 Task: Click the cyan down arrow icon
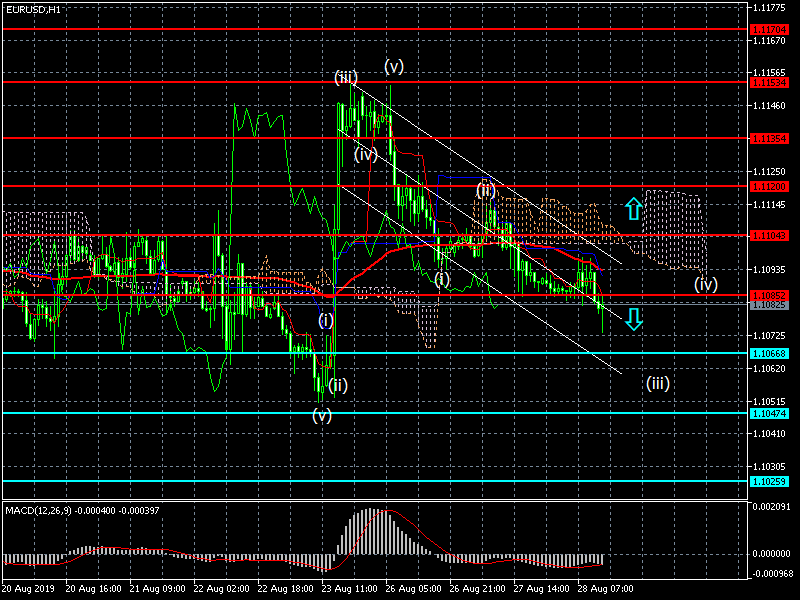click(633, 320)
